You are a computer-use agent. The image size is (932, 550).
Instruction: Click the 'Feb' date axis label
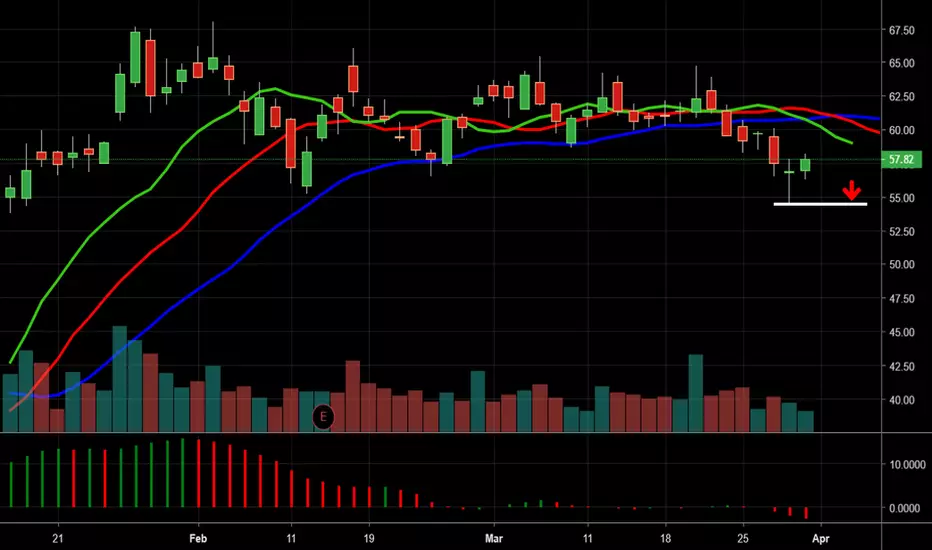coord(198,539)
